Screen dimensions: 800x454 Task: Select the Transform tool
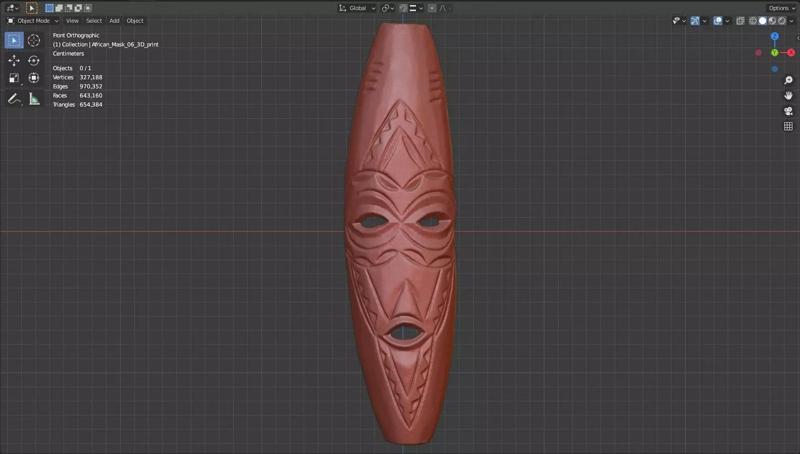34,78
